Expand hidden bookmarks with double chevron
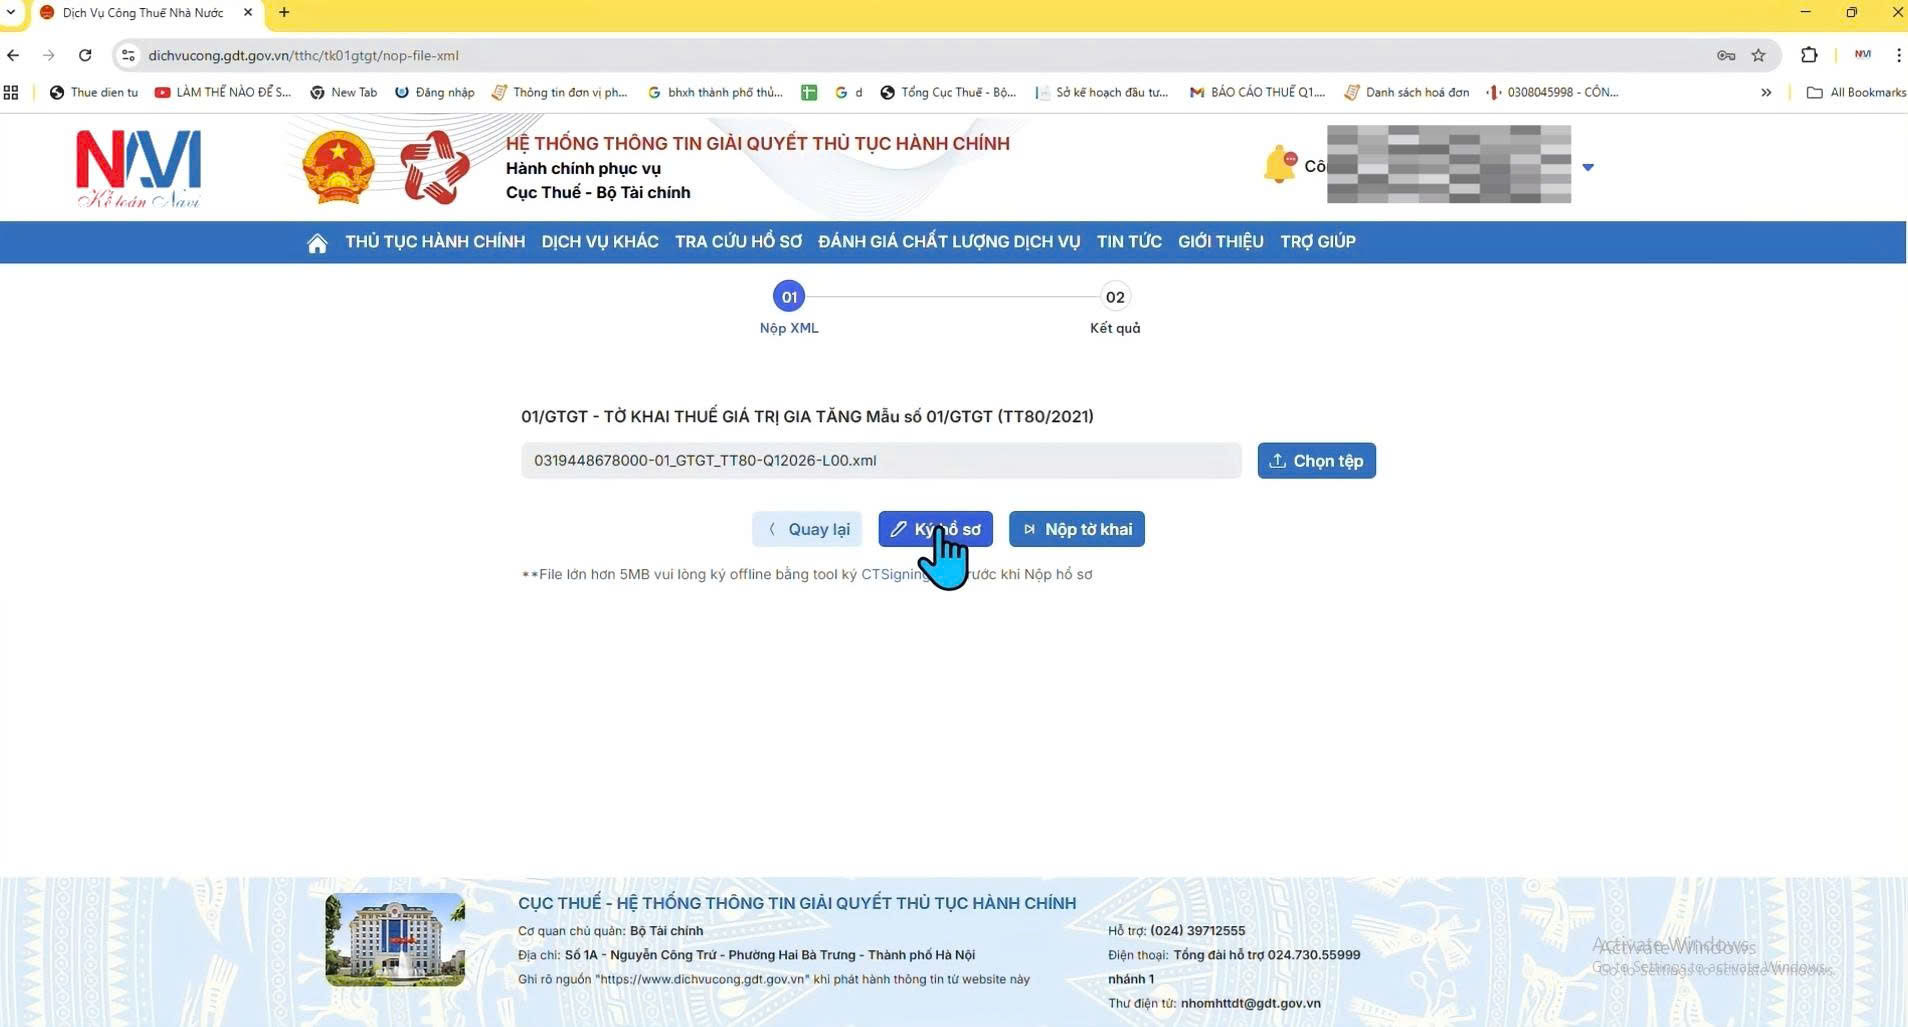Image resolution: width=1908 pixels, height=1027 pixels. tap(1766, 93)
